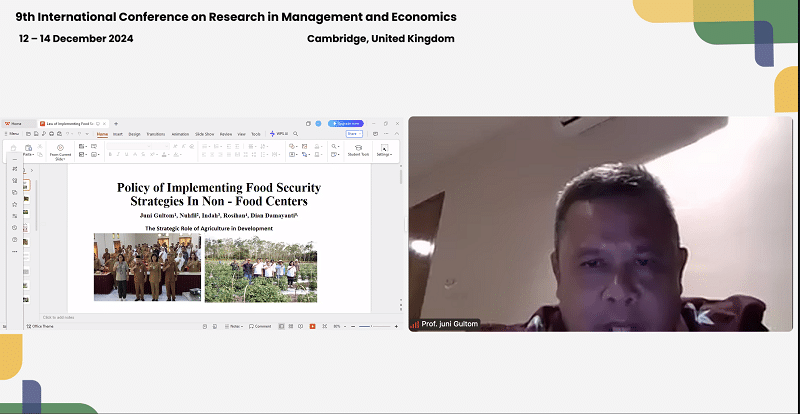Click the 'Click to add notes' field

pyautogui.click(x=62, y=317)
